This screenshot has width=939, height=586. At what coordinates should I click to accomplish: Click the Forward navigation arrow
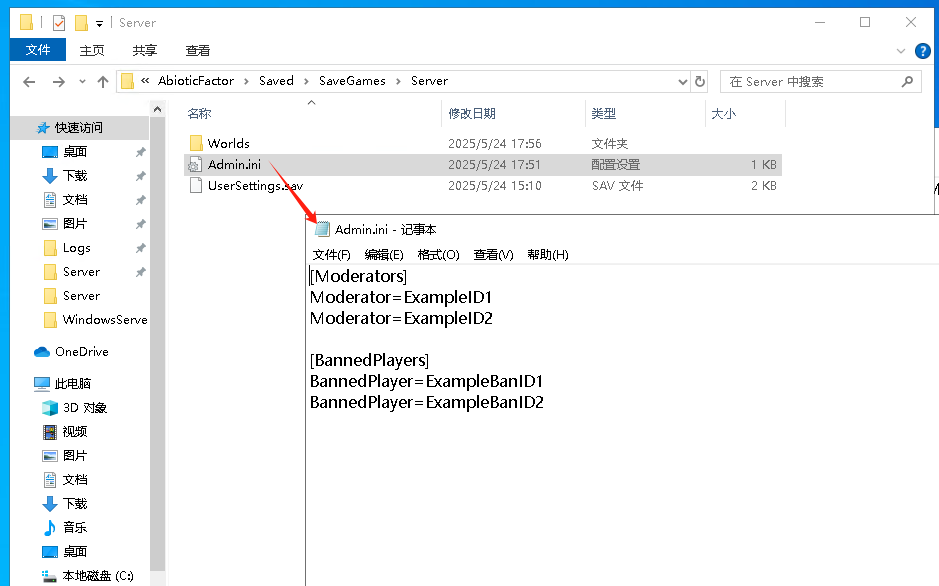point(59,81)
